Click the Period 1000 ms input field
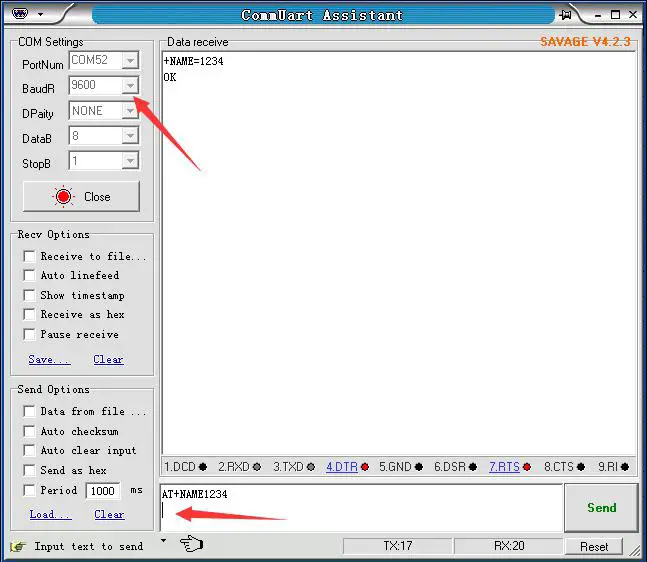 point(103,491)
